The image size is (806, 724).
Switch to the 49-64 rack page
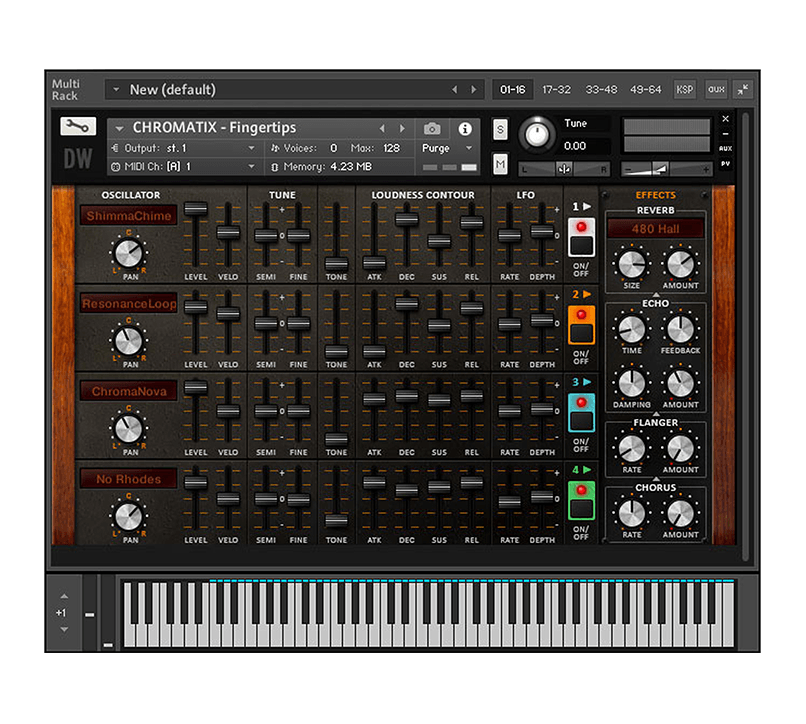(x=645, y=89)
